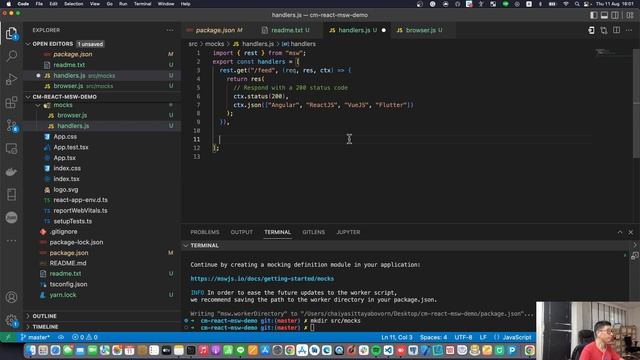This screenshot has width=640, height=360.
Task: Open the Run and Debug view
Action: pos(11,79)
